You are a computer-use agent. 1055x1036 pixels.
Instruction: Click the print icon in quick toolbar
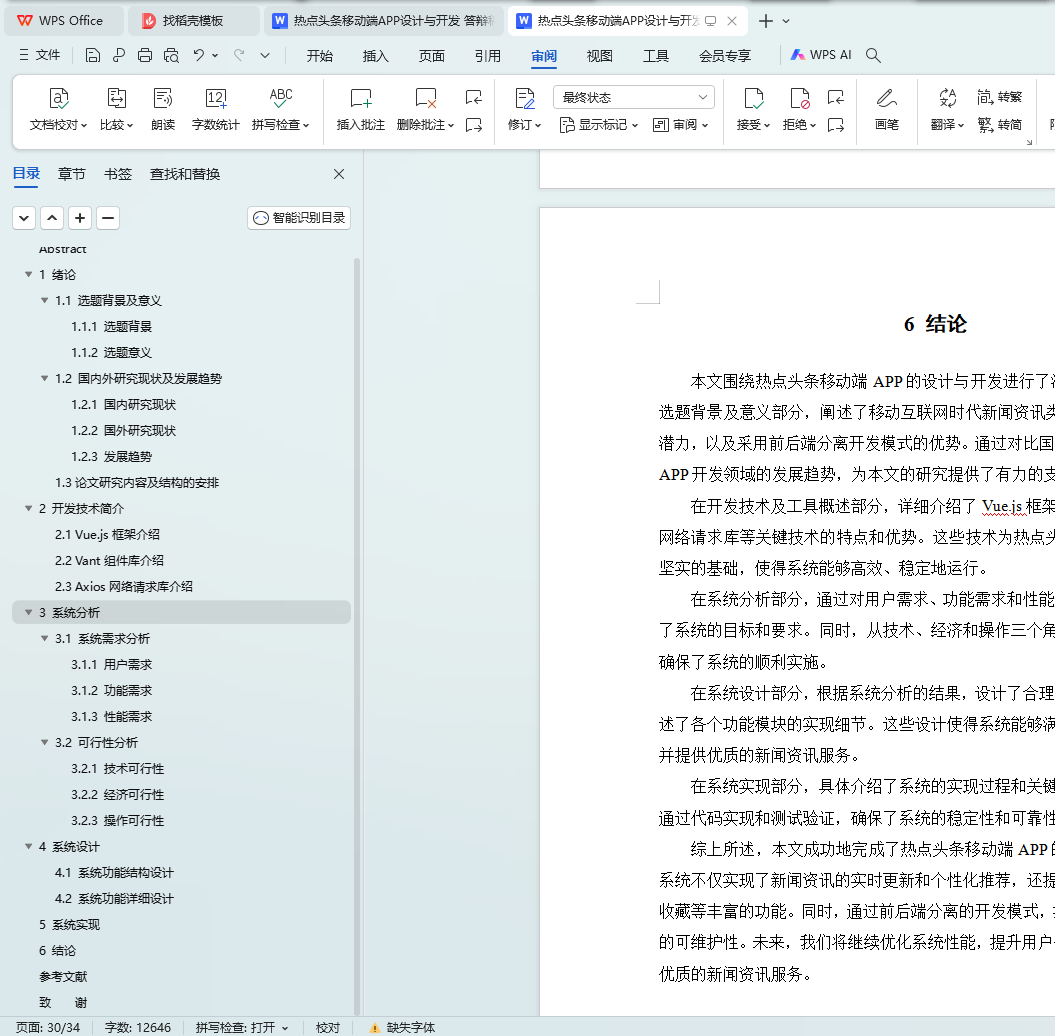click(x=145, y=55)
